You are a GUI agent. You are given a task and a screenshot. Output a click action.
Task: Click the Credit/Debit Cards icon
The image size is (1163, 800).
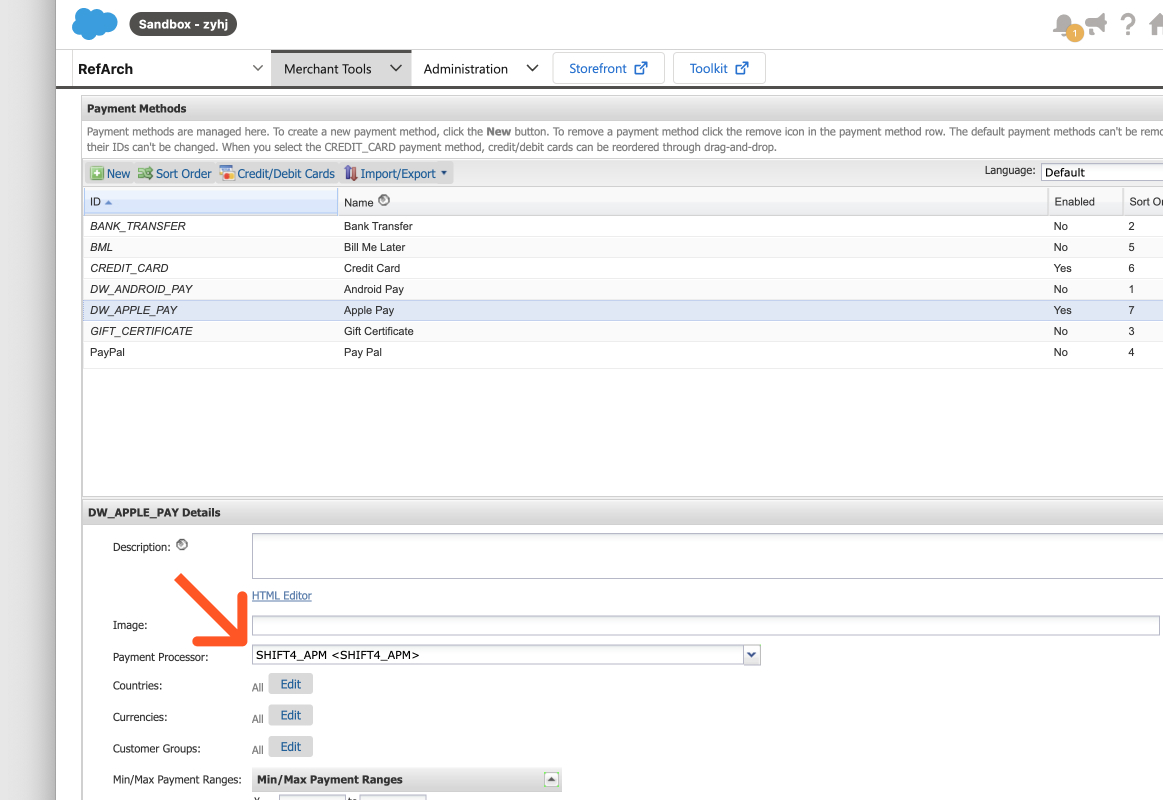click(227, 173)
